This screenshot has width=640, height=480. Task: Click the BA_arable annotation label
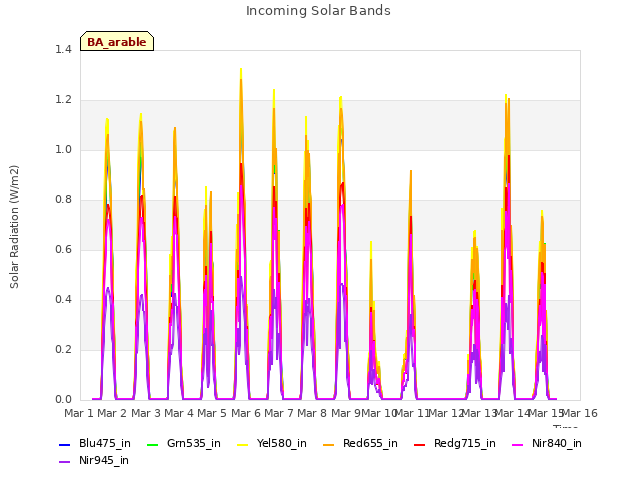[117, 41]
